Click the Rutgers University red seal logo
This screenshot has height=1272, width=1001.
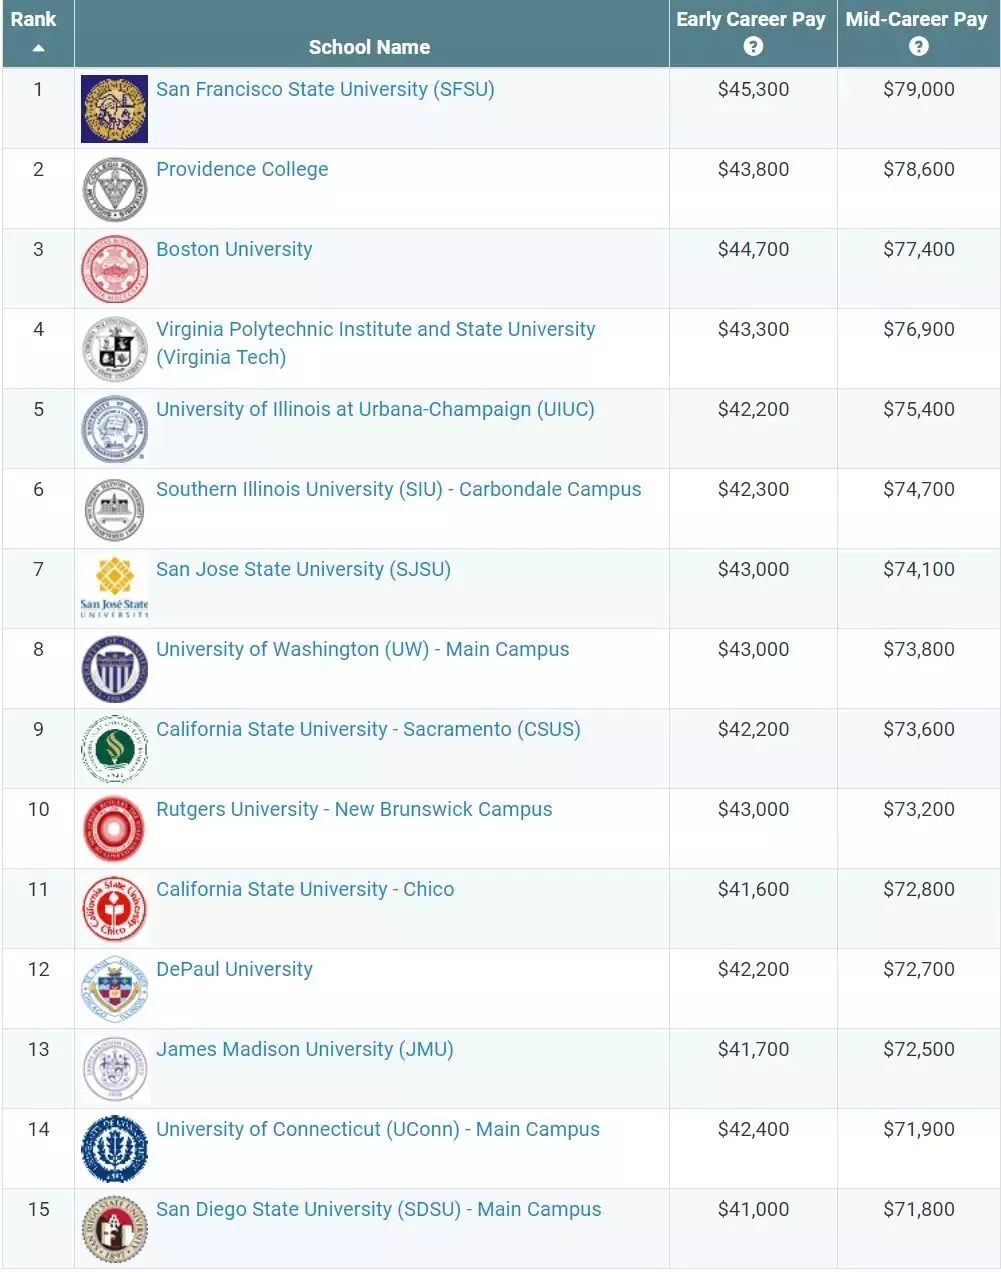114,829
